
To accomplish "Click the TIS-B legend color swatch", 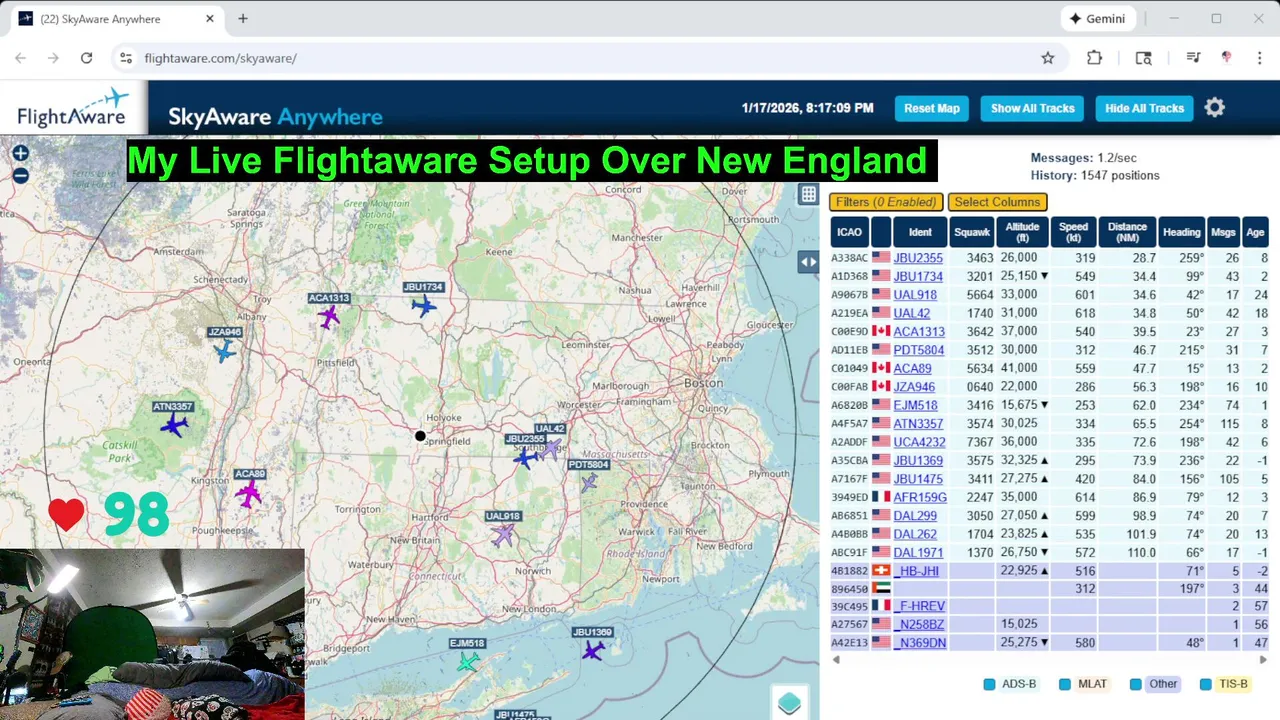I will [1206, 684].
